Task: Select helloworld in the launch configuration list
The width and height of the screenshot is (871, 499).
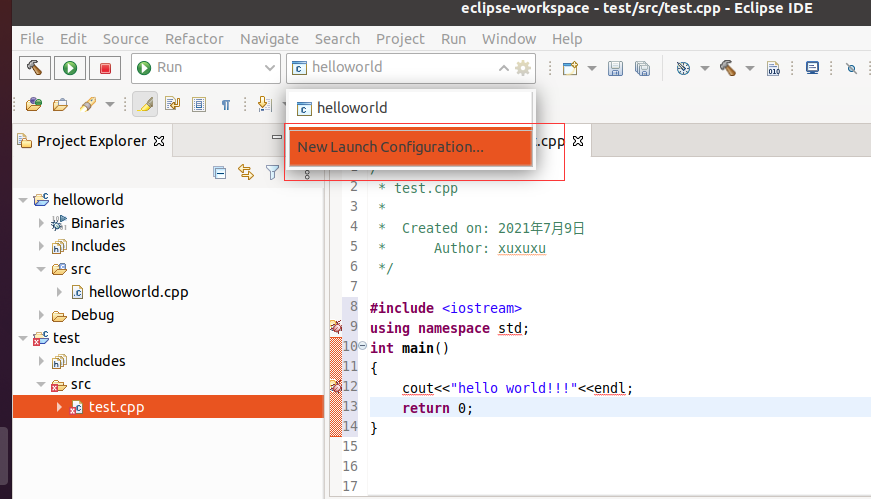Action: [x=409, y=108]
